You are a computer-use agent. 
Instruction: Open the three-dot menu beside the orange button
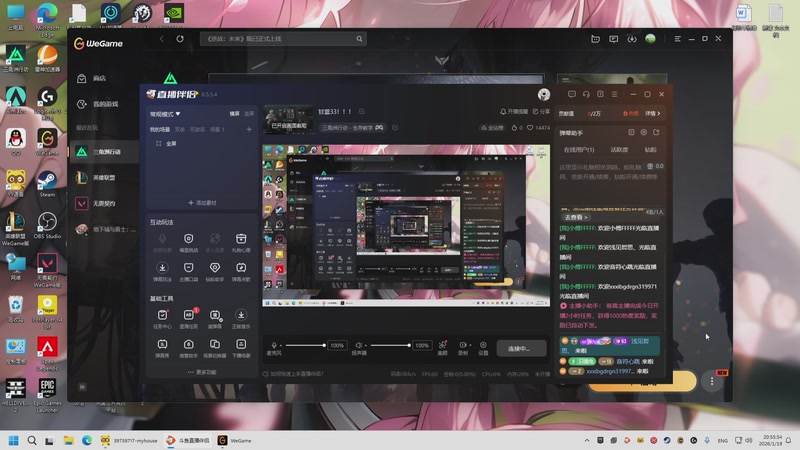(x=712, y=381)
